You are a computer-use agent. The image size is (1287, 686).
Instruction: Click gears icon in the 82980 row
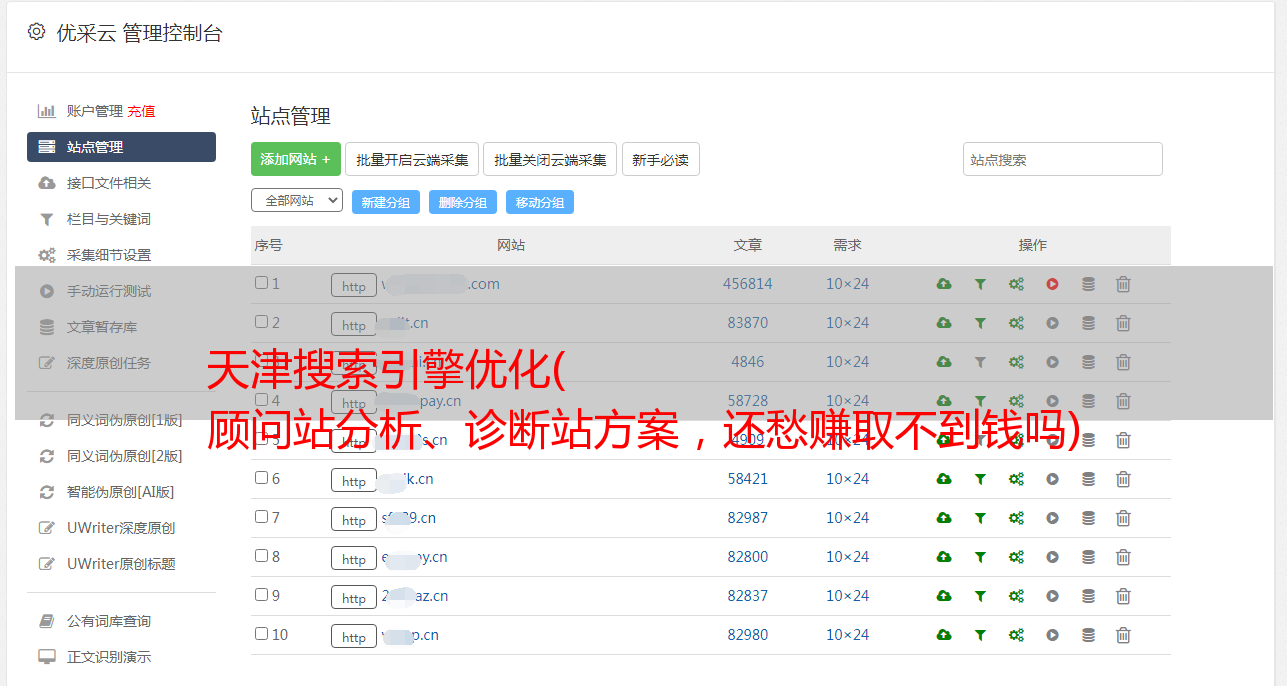pyautogui.click(x=1016, y=635)
